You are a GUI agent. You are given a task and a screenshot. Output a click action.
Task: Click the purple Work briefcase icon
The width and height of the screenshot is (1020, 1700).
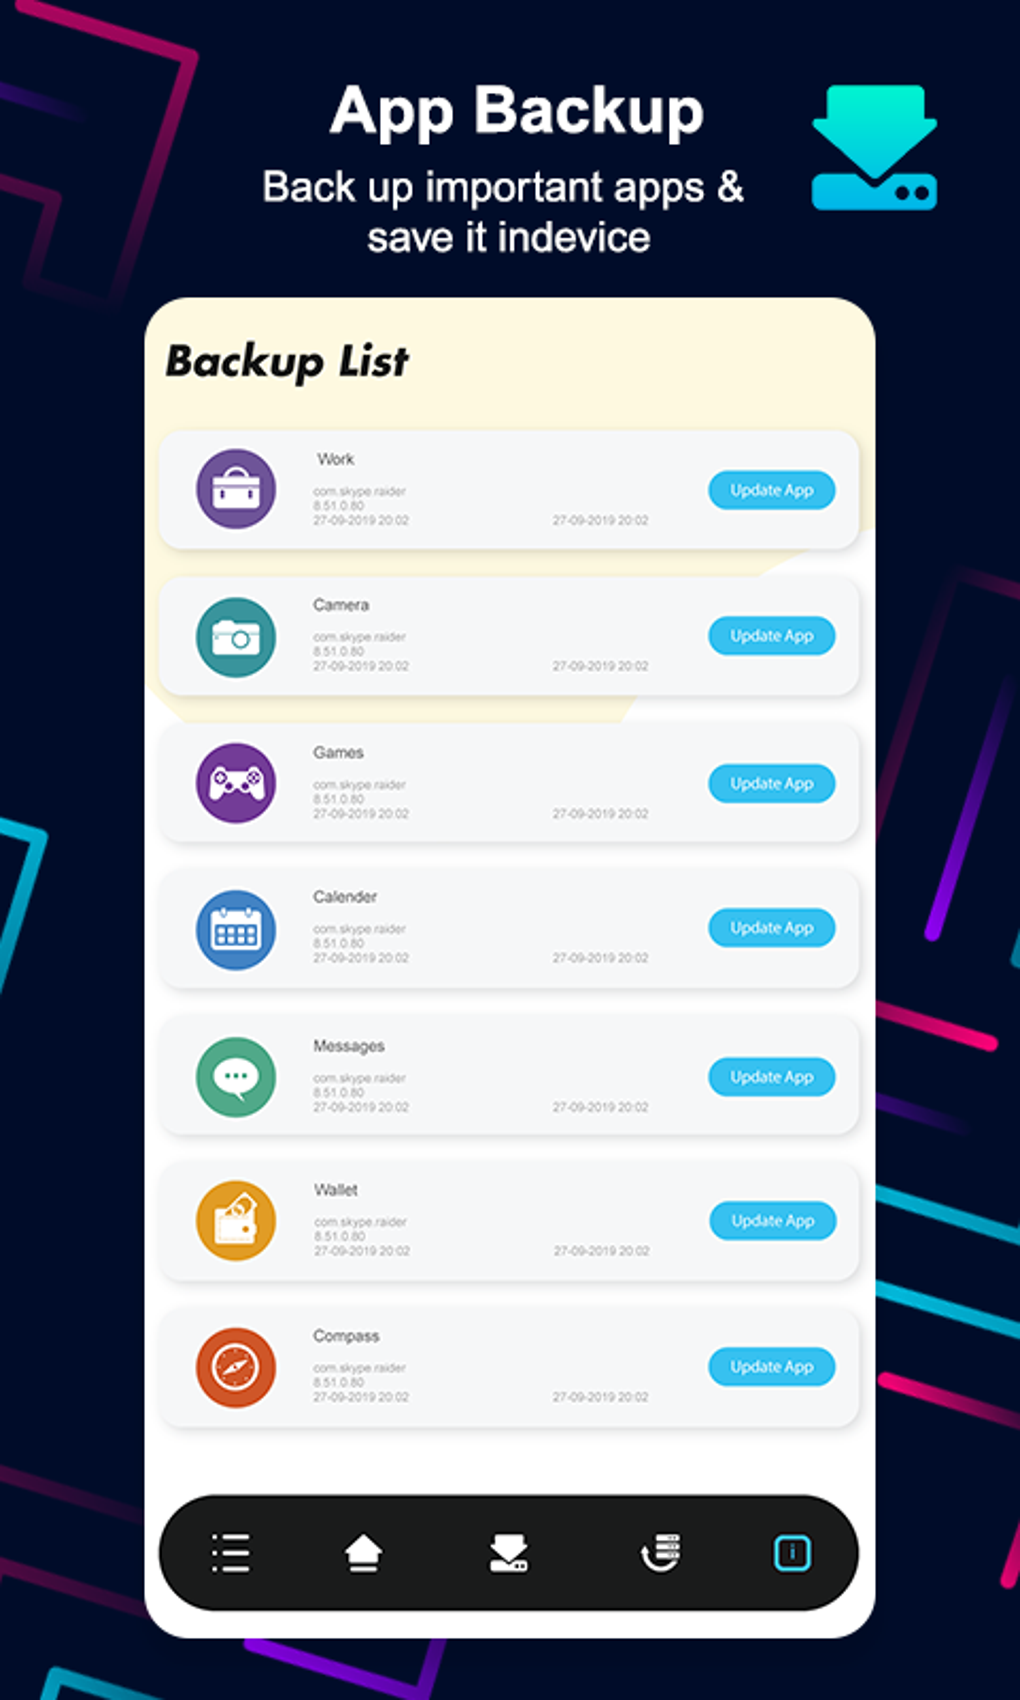(236, 489)
